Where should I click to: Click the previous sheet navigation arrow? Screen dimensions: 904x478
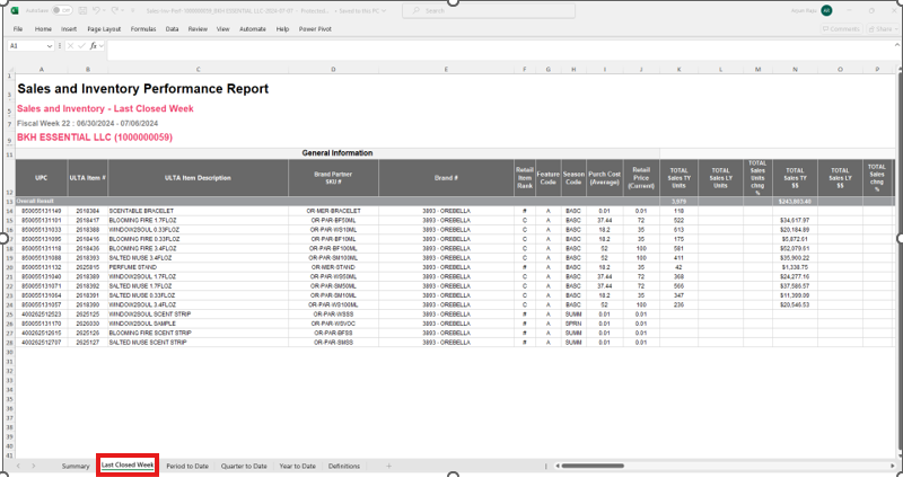(18, 466)
